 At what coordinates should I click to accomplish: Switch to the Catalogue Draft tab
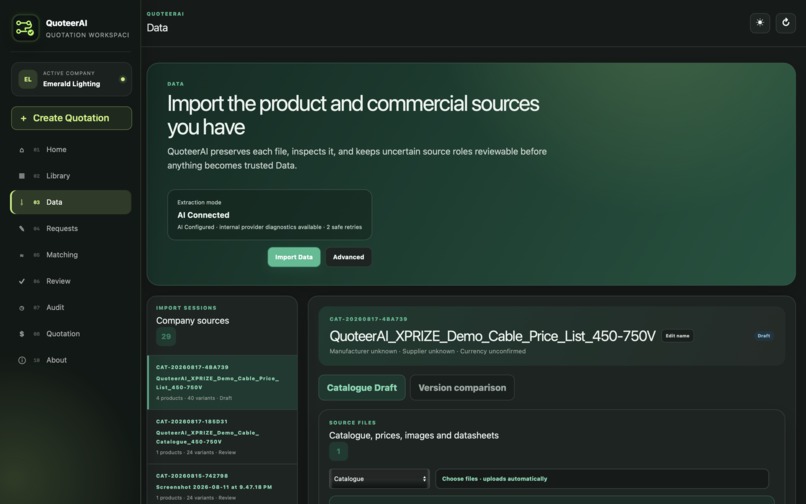[362, 388]
